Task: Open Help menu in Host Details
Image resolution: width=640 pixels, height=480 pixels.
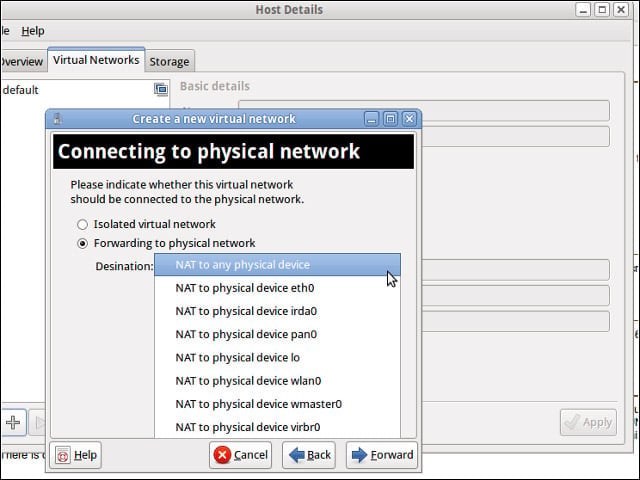Action: [33, 31]
